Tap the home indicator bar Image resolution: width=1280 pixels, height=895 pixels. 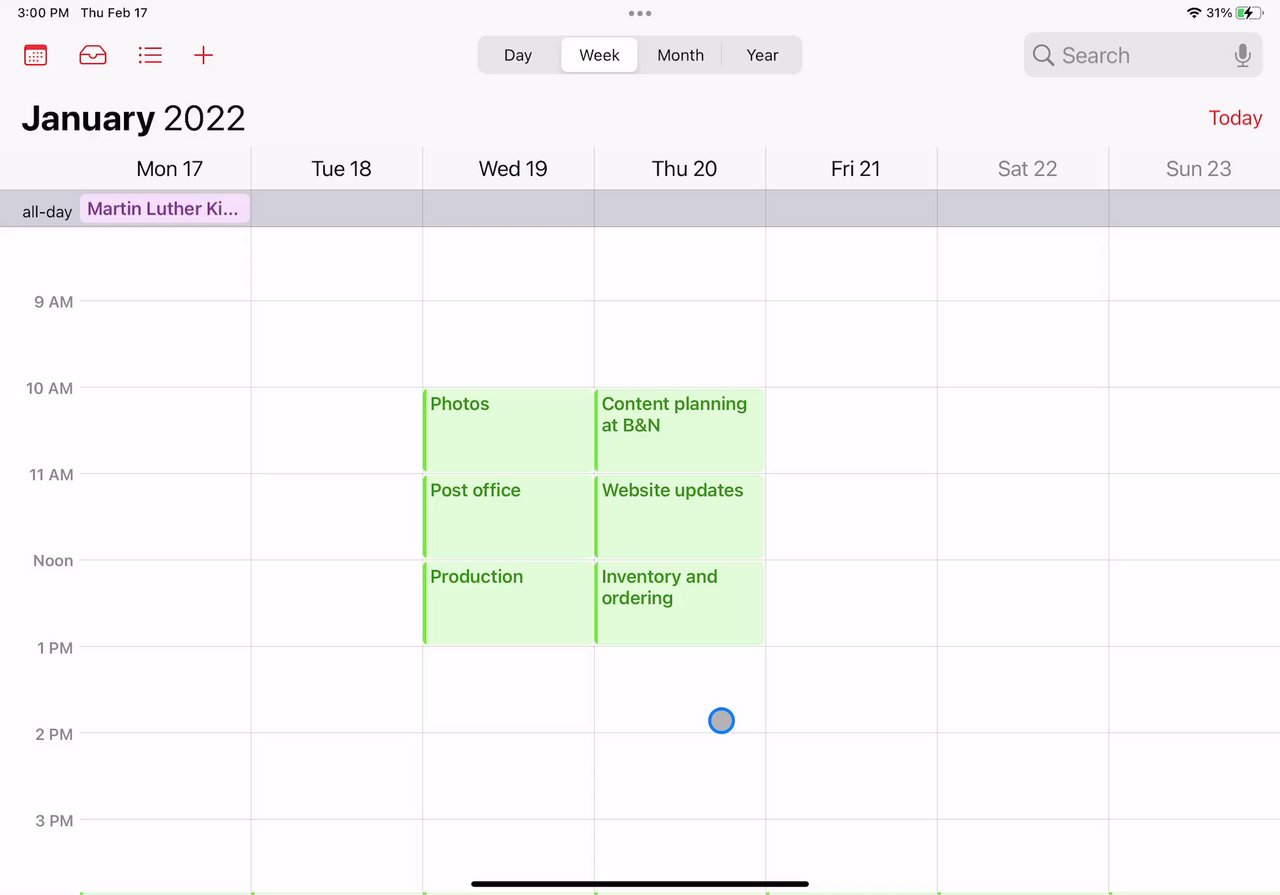pos(640,884)
